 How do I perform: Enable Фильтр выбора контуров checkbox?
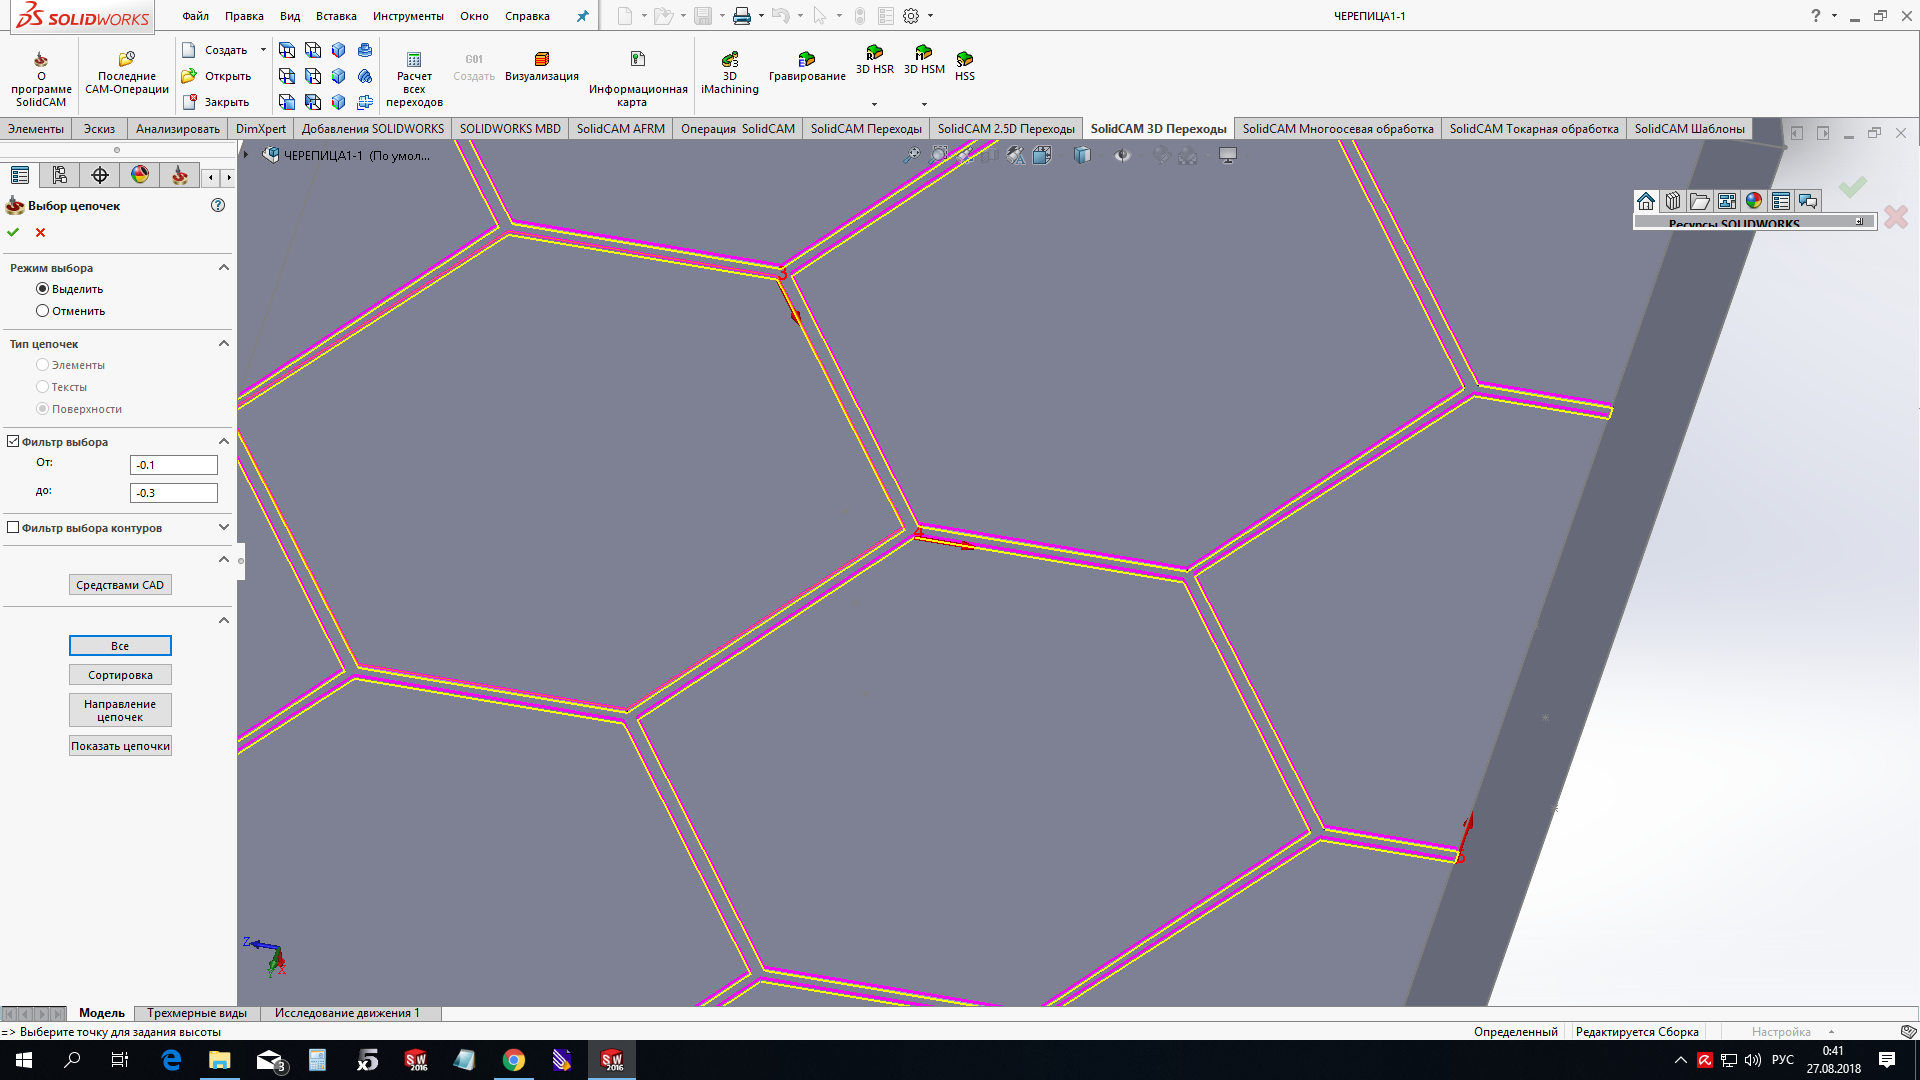[13, 527]
